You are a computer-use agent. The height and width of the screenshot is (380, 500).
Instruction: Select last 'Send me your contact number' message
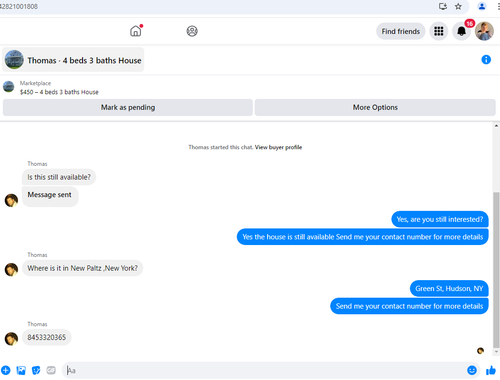409,306
